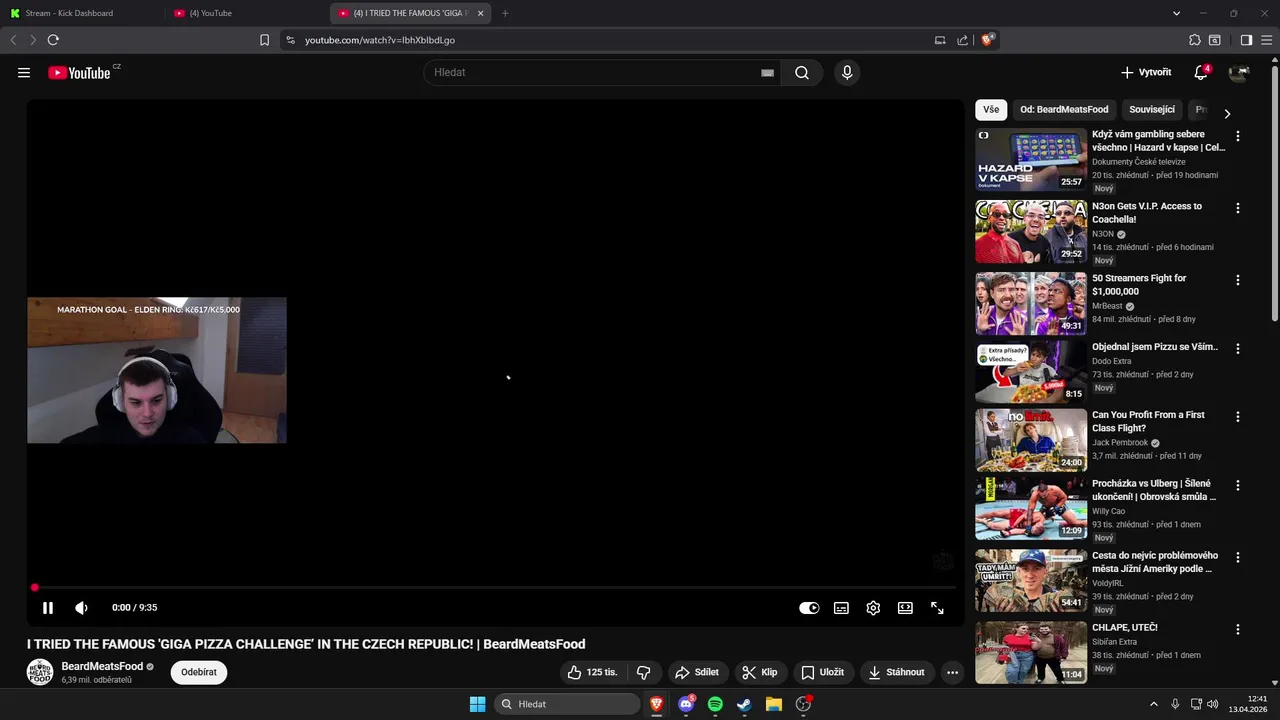Reload the page
Screen dimensions: 1280x720
pyautogui.click(x=53, y=40)
